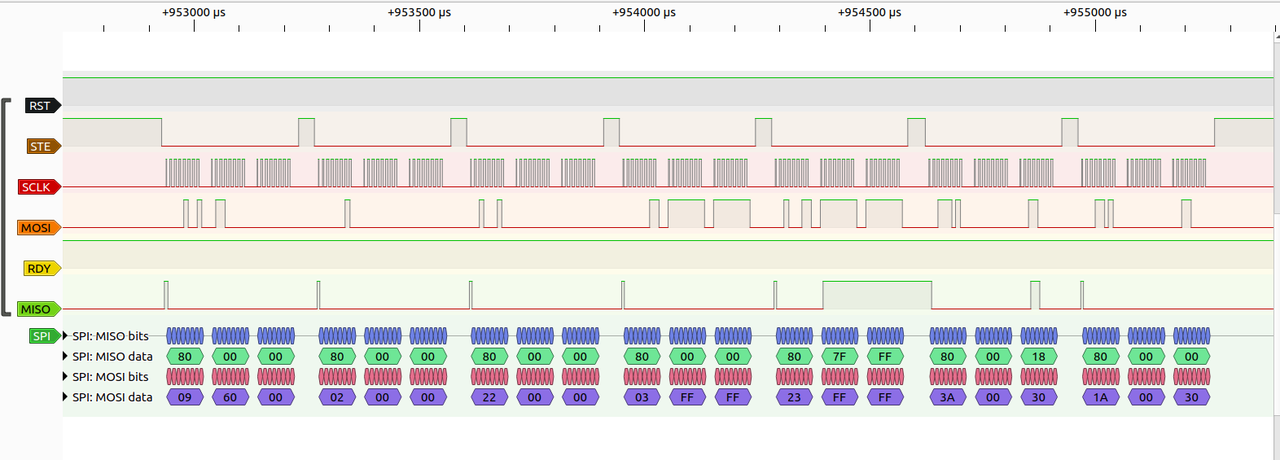Click the yellow RDY channel label
Screen dimensions: 1280x460
pos(41,269)
